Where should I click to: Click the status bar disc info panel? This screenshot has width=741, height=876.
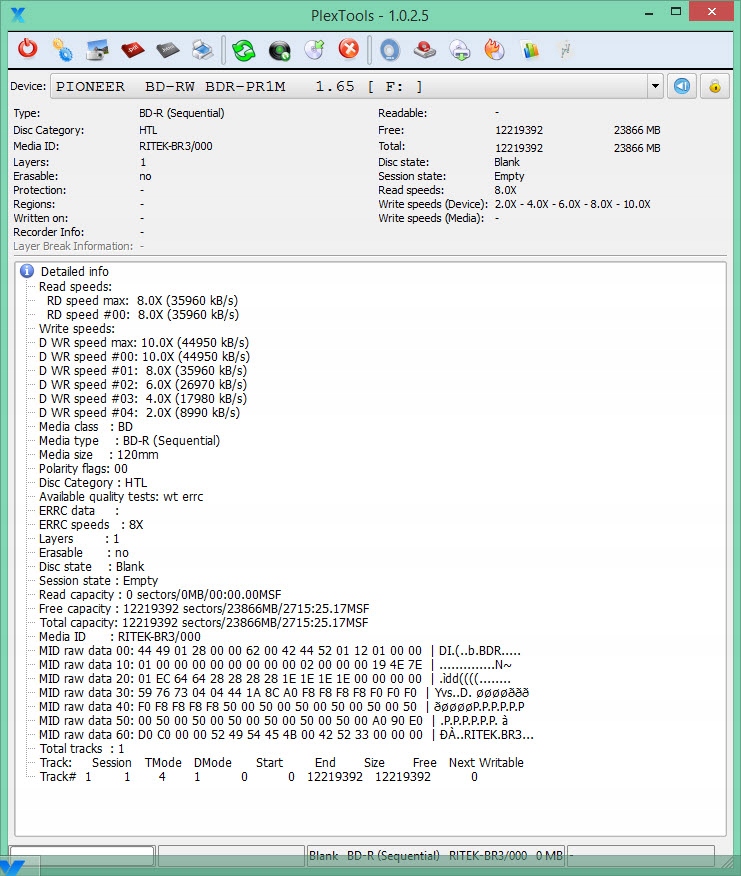[x=435, y=856]
